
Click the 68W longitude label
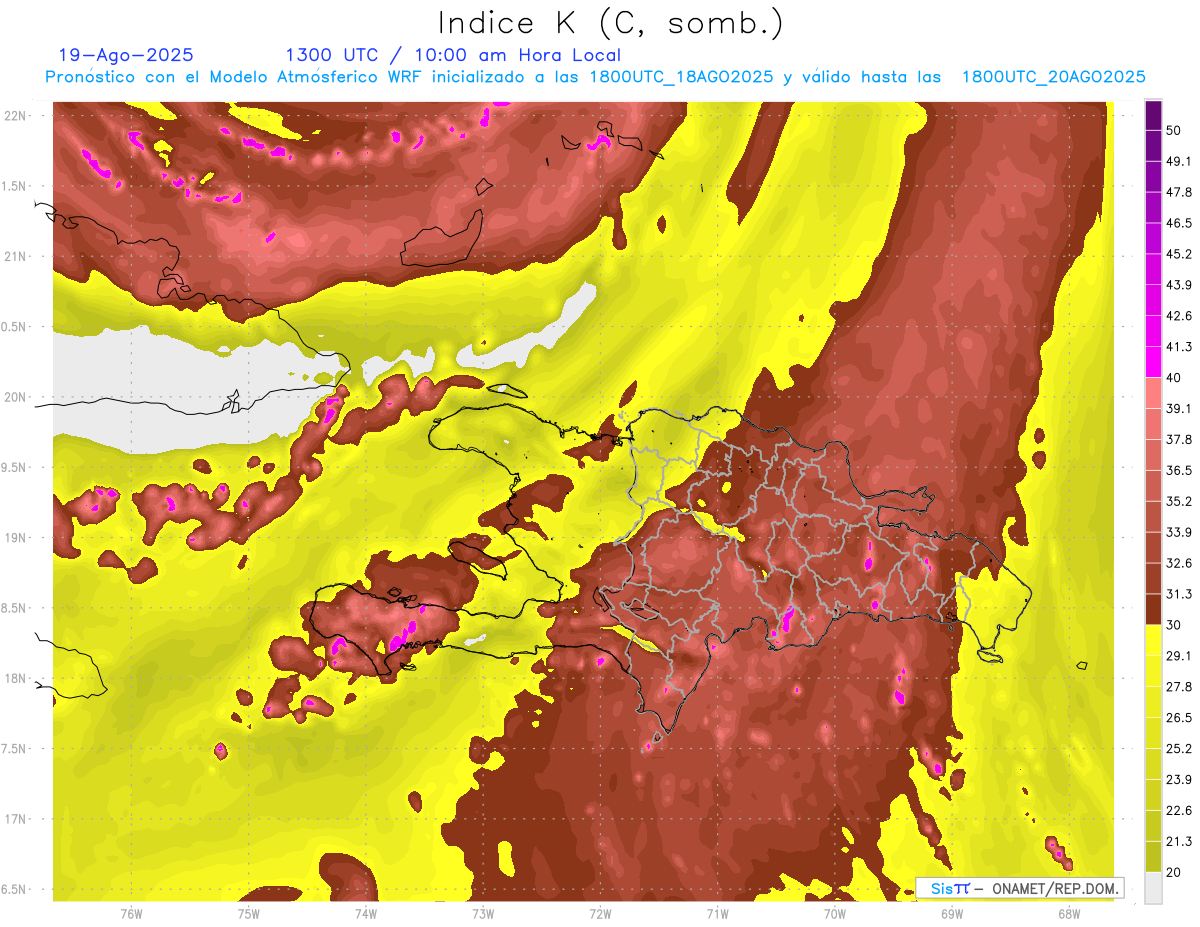click(1068, 913)
